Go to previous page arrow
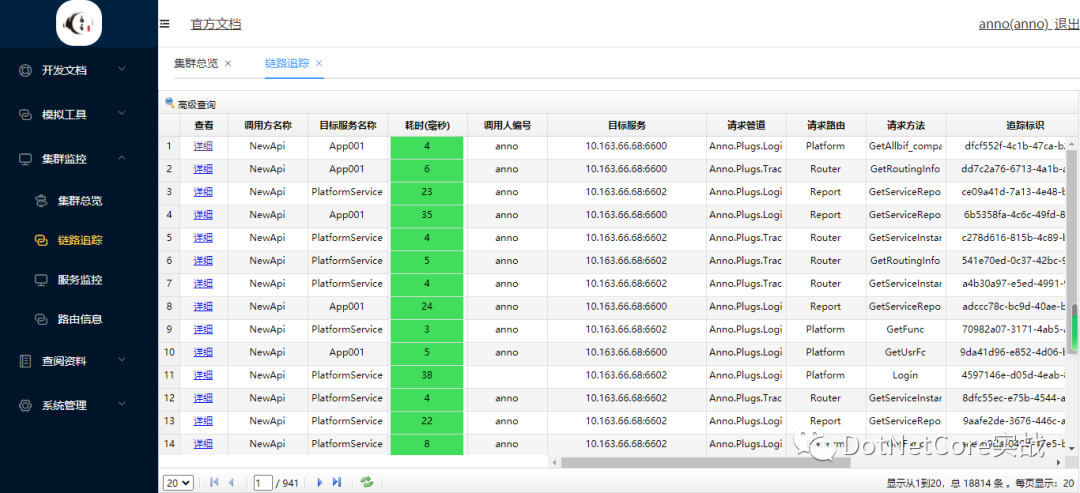 click(x=231, y=482)
